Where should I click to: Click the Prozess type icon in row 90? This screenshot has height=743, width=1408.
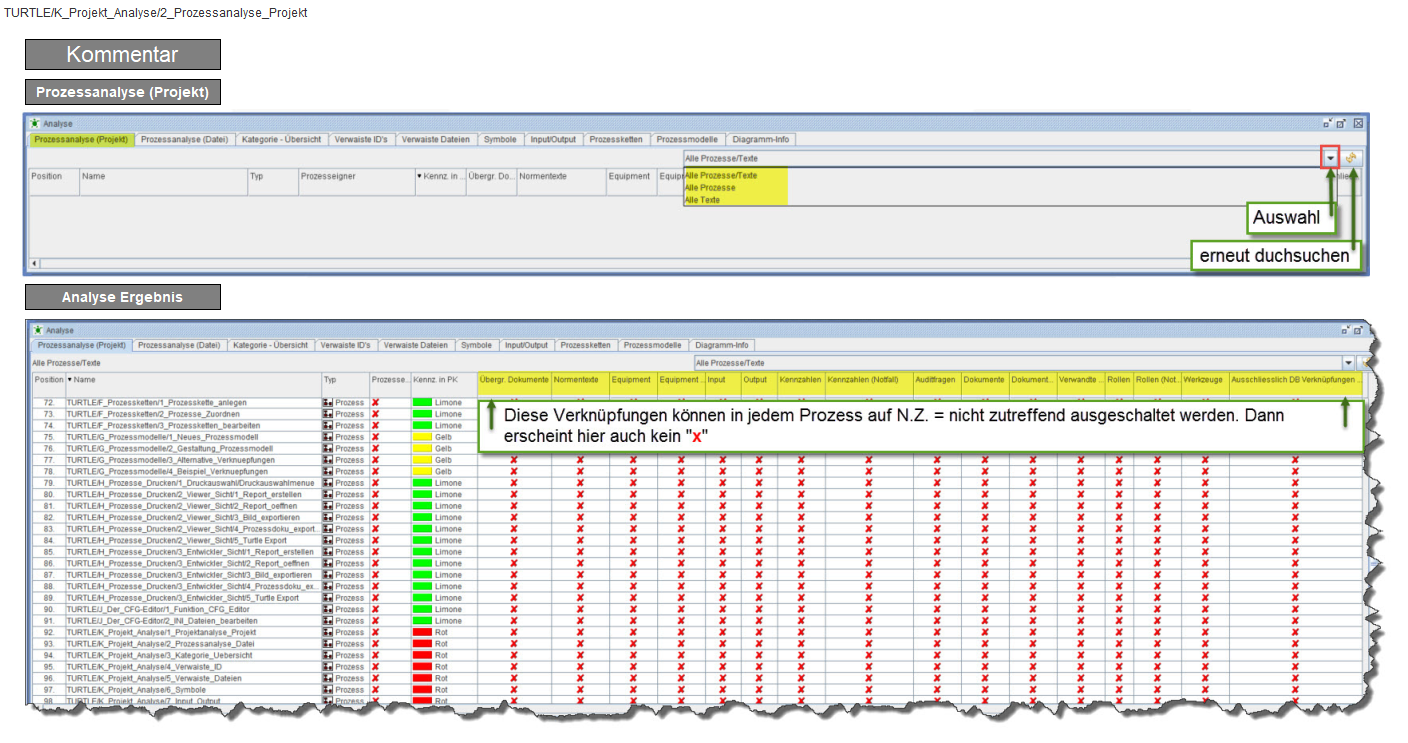coord(328,609)
